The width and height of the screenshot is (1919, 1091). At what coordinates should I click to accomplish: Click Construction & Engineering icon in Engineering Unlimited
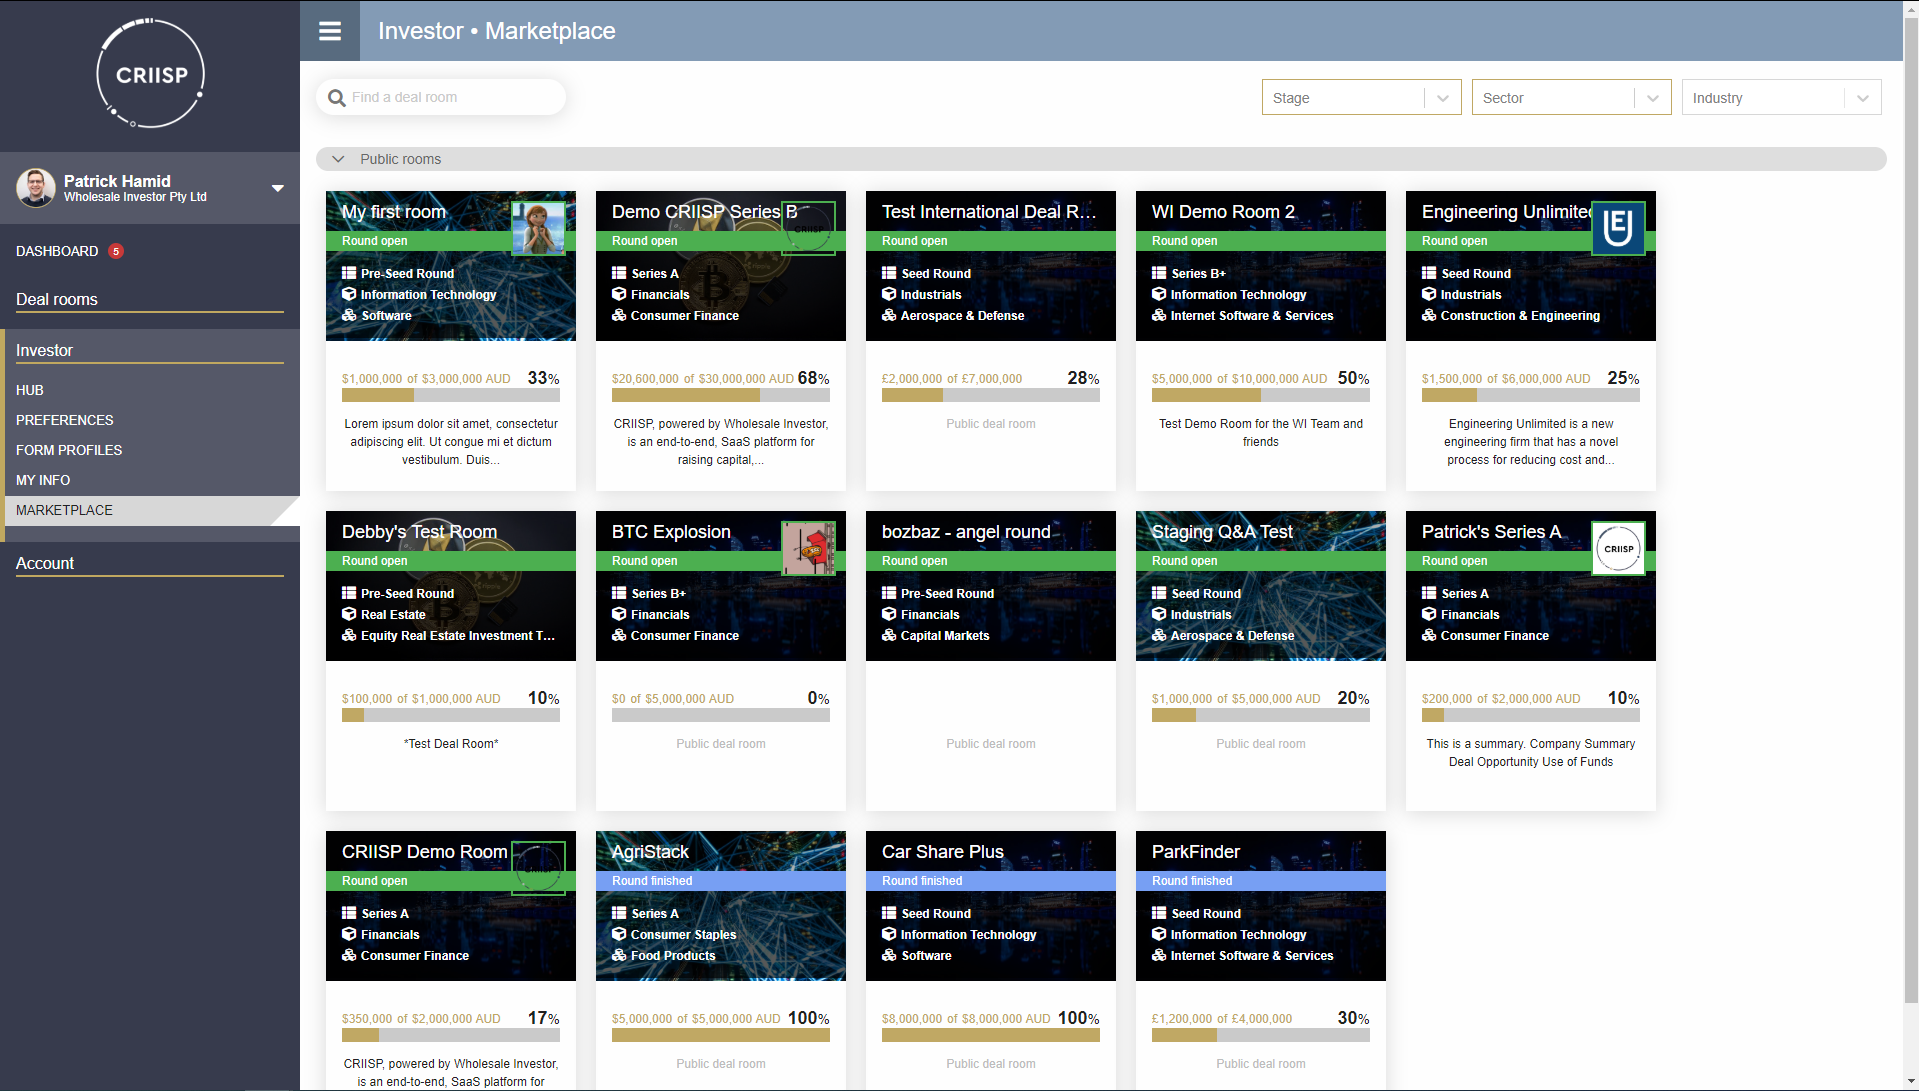pos(1429,315)
